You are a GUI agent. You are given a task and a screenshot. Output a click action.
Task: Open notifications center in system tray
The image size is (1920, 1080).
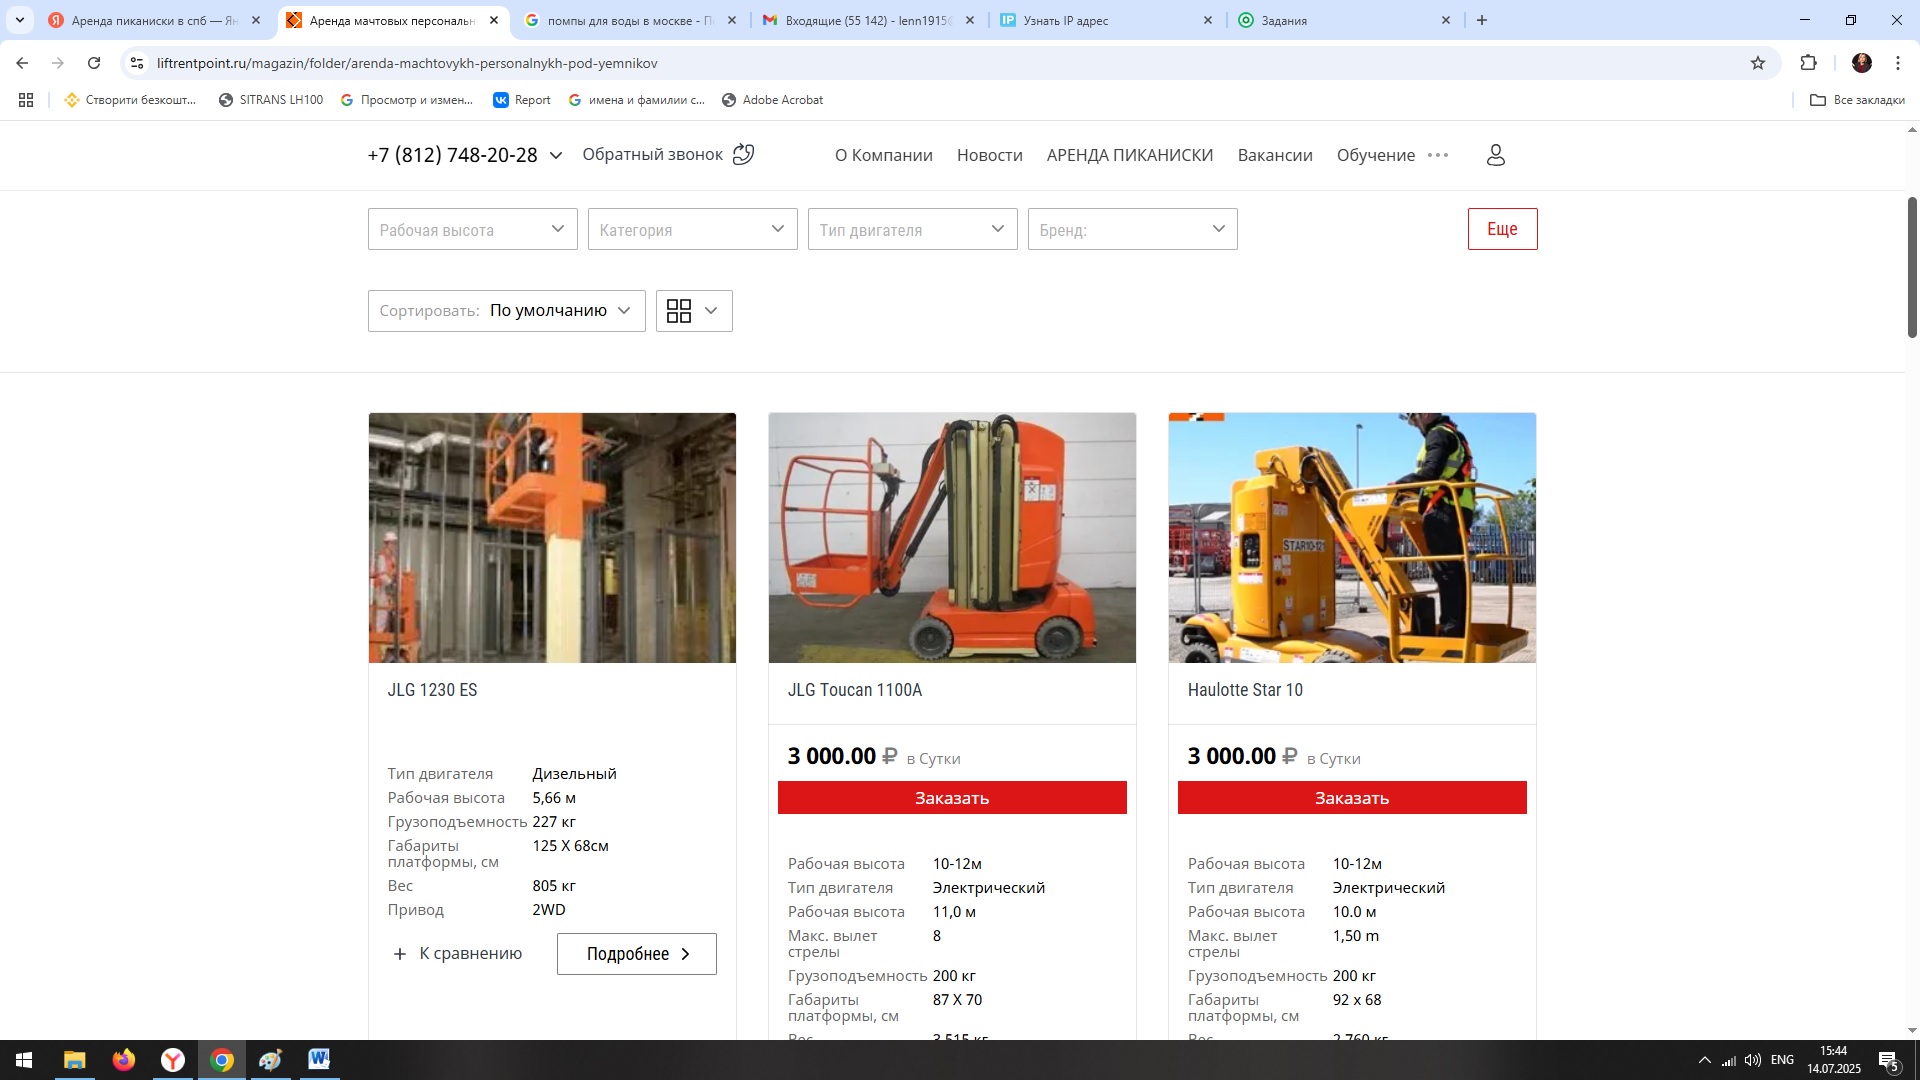1889,1060
